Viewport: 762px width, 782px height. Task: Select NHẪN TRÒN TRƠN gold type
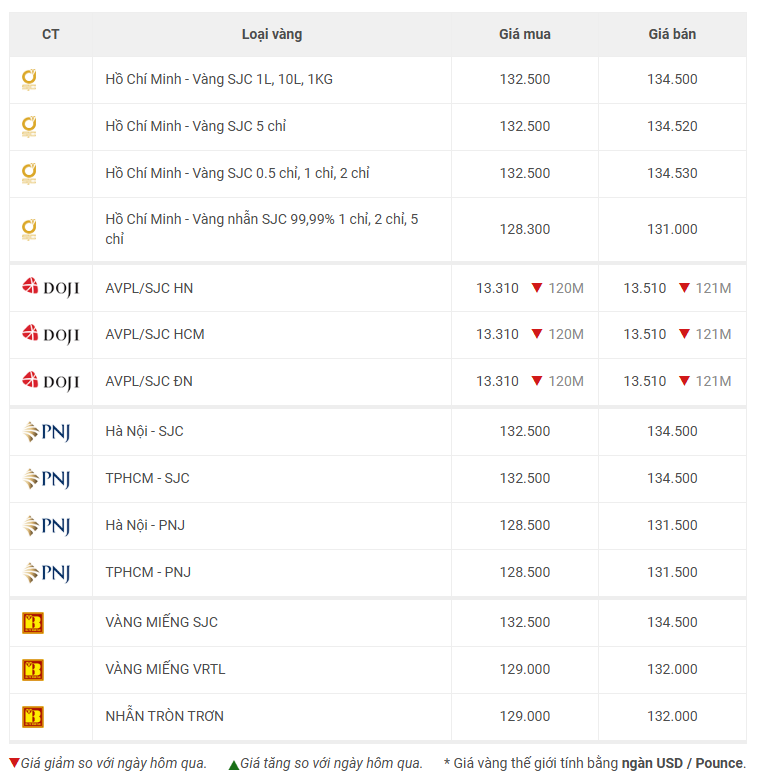(165, 716)
